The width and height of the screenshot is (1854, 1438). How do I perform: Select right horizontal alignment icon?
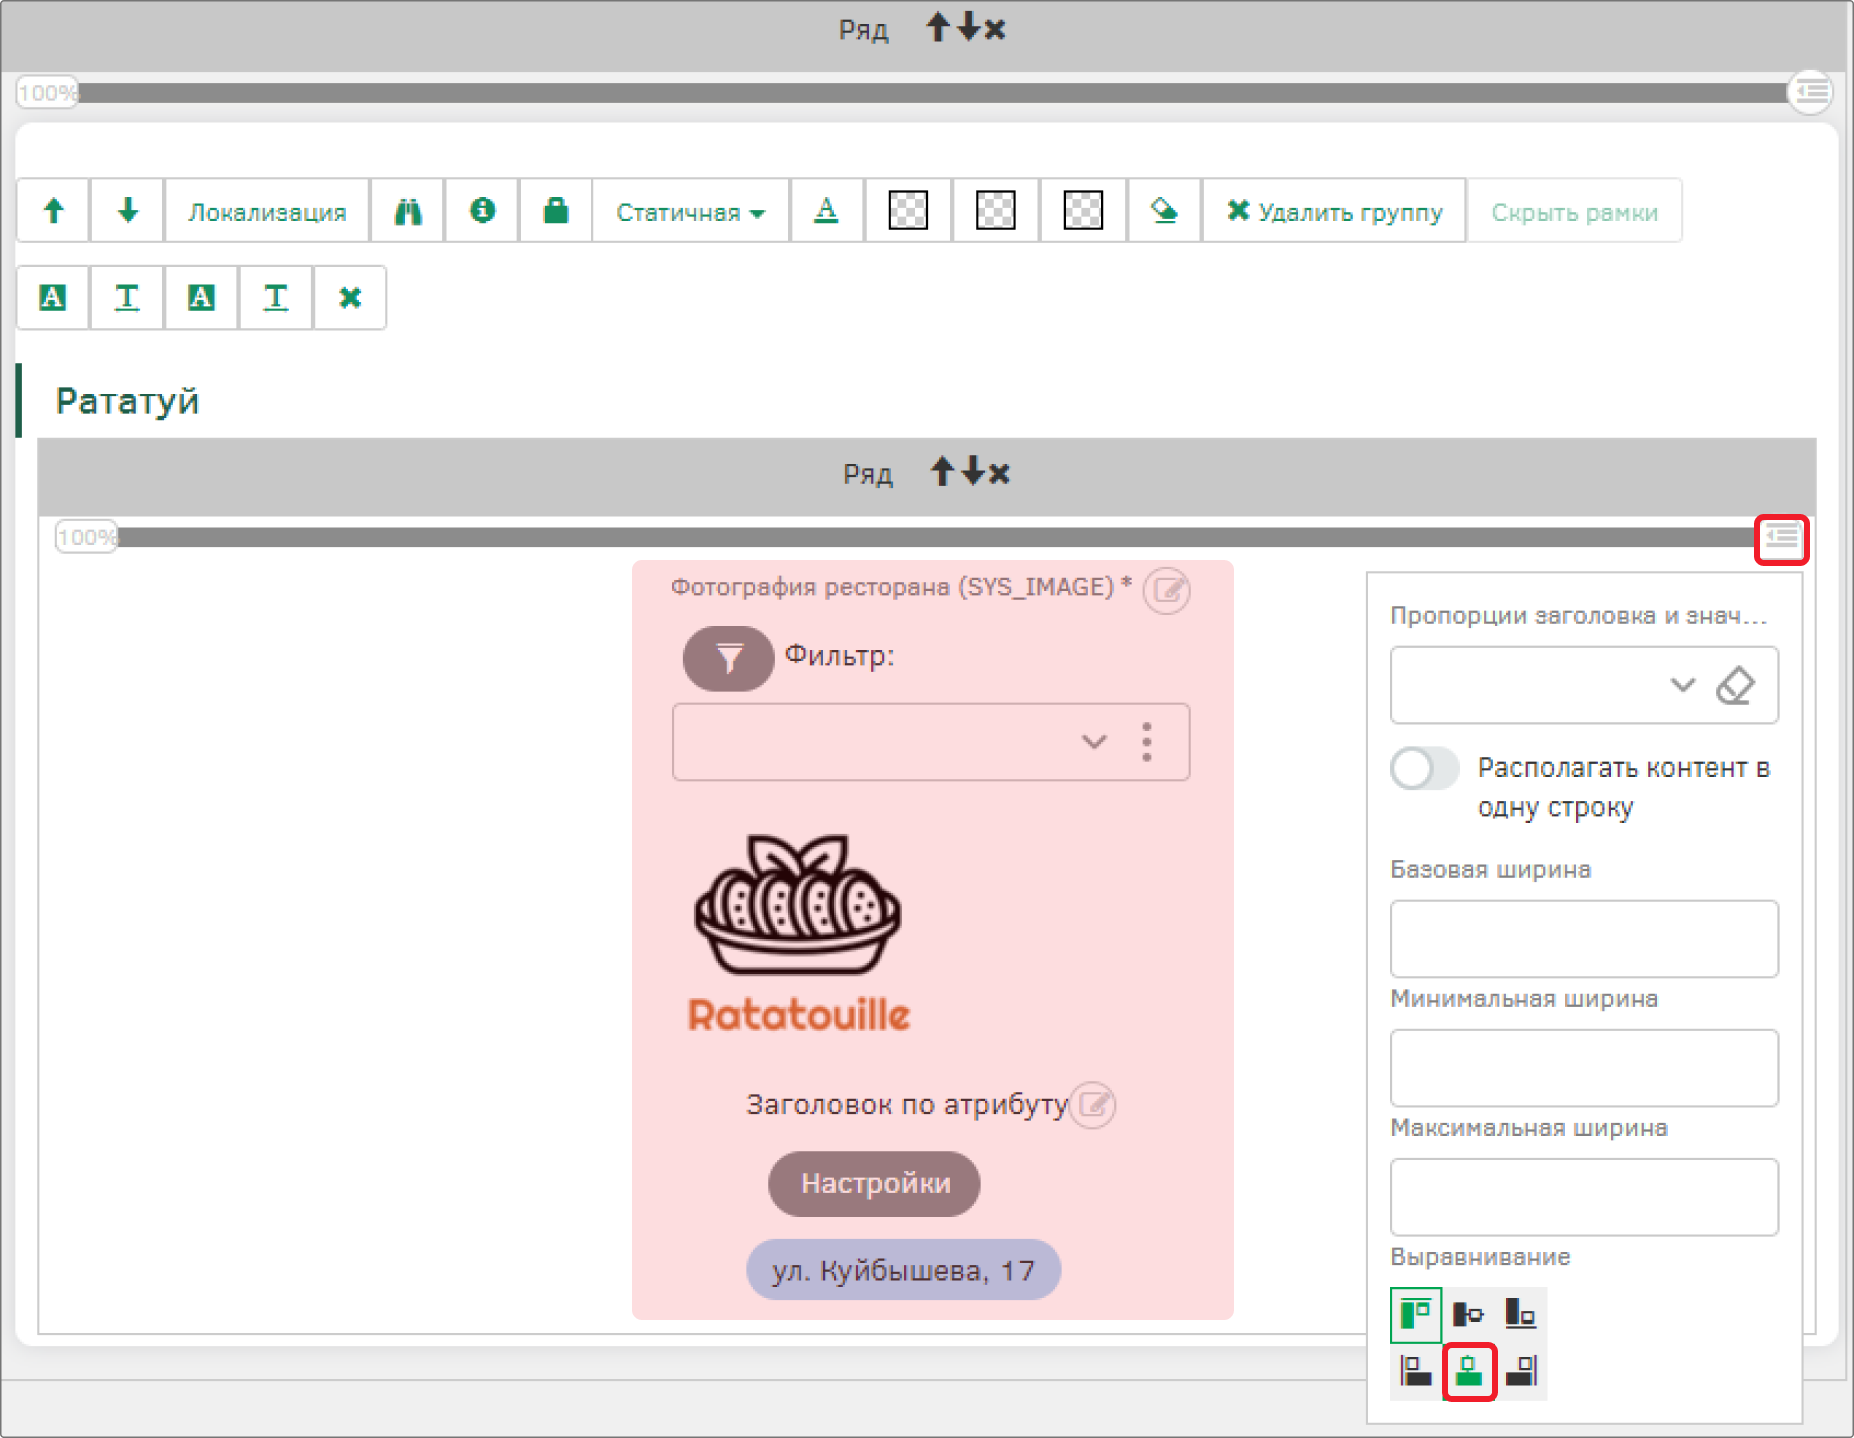(1521, 1370)
